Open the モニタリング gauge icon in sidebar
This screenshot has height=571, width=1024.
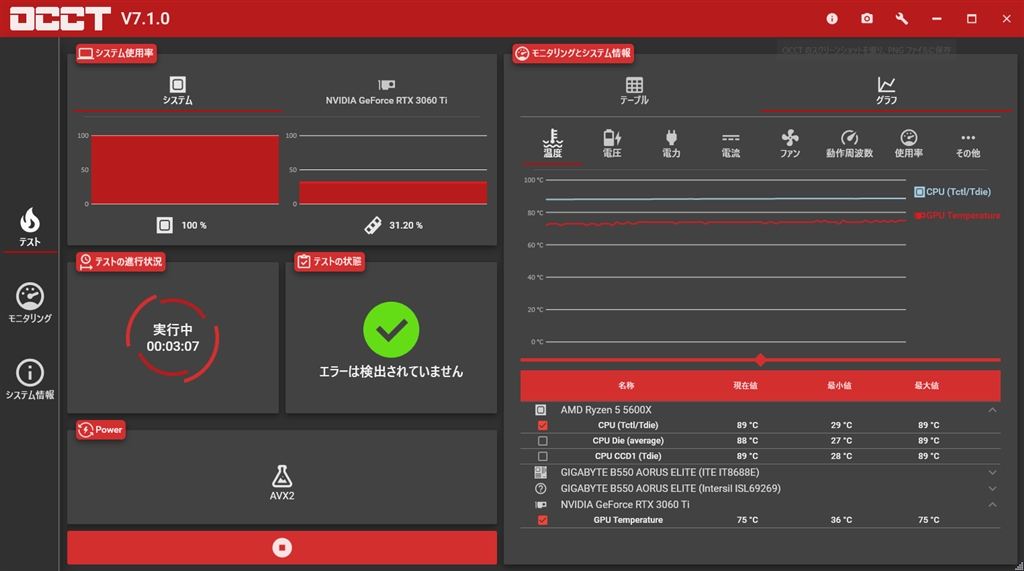(x=29, y=297)
